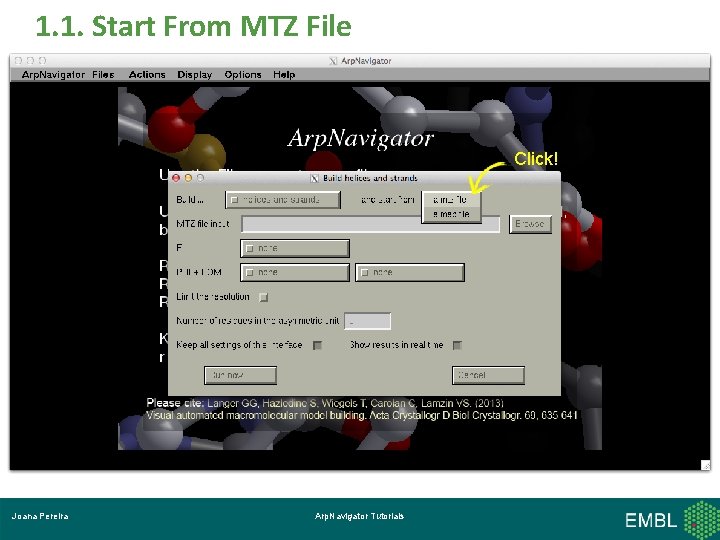The height and width of the screenshot is (540, 720).
Task: Open the Display menu
Action: 195,74
